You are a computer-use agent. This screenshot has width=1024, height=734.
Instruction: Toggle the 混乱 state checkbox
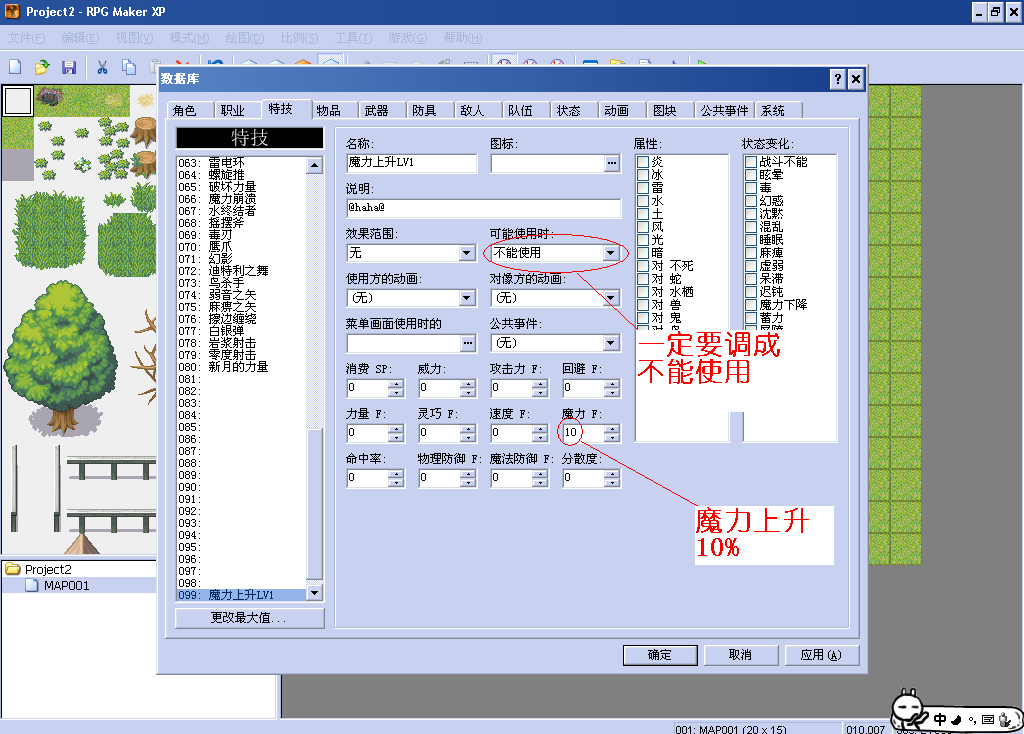click(751, 227)
